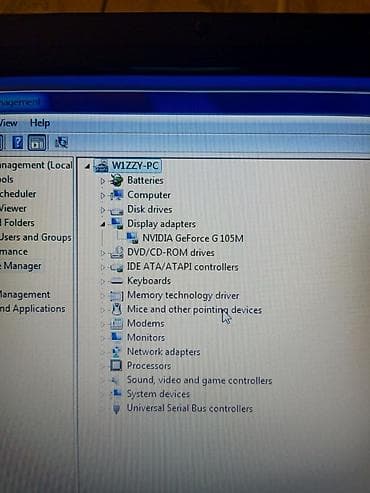This screenshot has height=493, width=370.
Task: Click the blue Help question mark toolbar icon
Action: (18, 143)
